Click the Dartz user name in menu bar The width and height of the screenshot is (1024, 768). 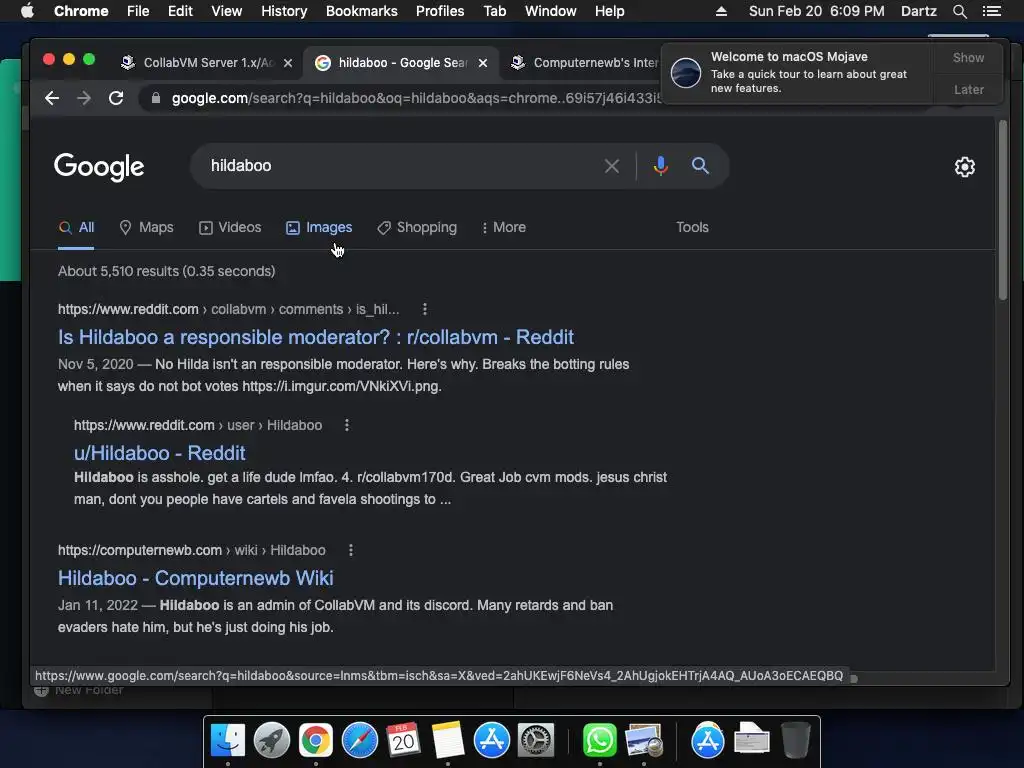pyautogui.click(x=918, y=11)
